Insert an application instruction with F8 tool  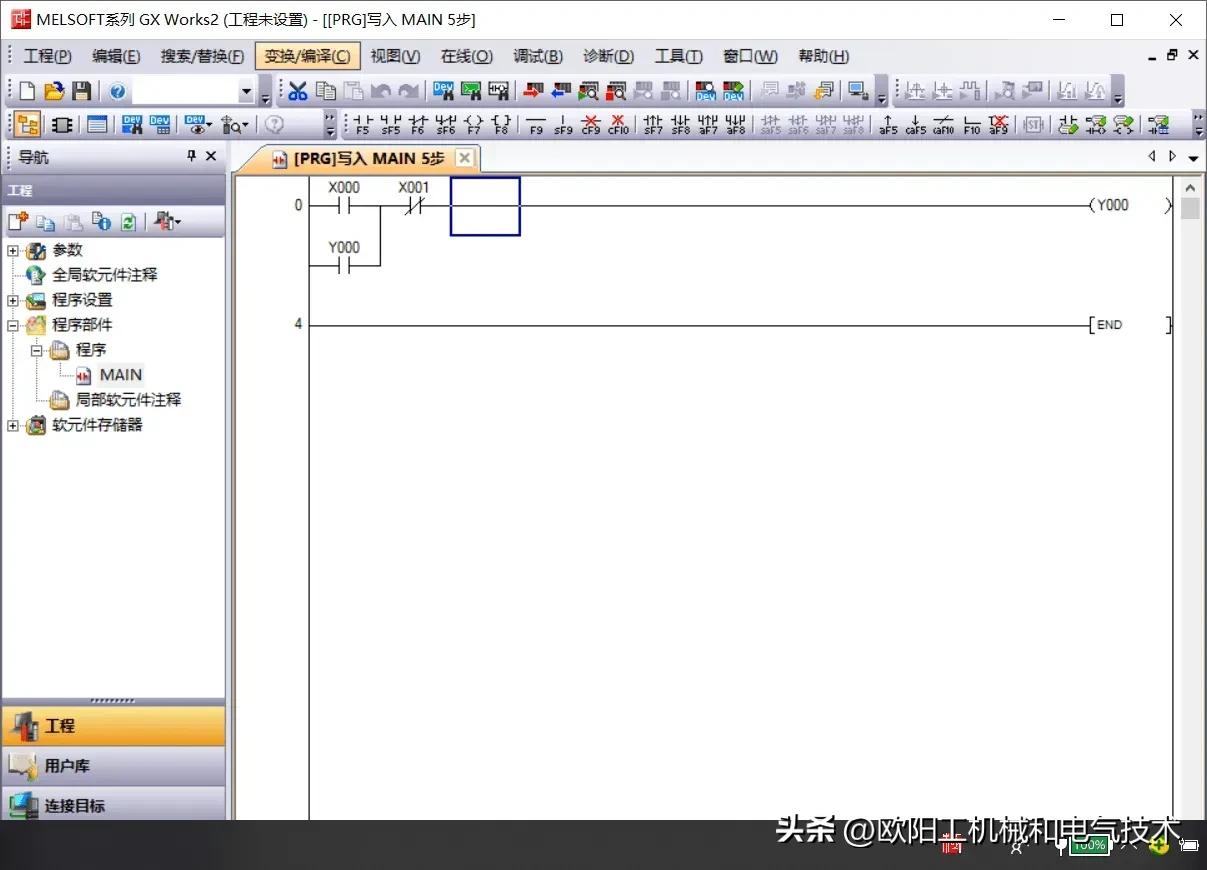pos(501,125)
